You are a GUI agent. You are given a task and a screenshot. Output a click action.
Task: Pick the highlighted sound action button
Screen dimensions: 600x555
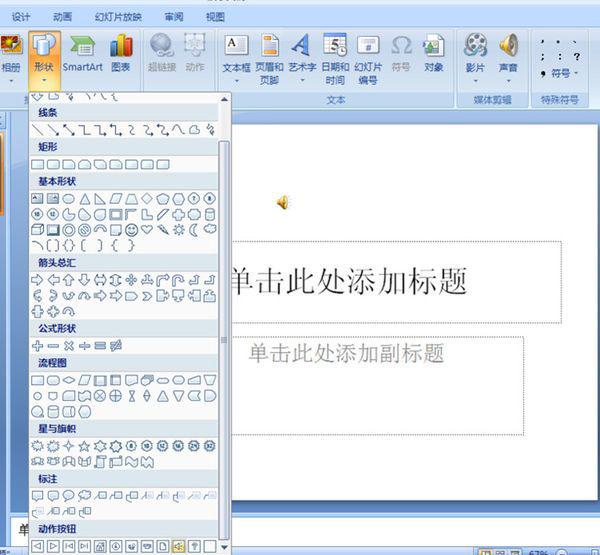(x=178, y=546)
